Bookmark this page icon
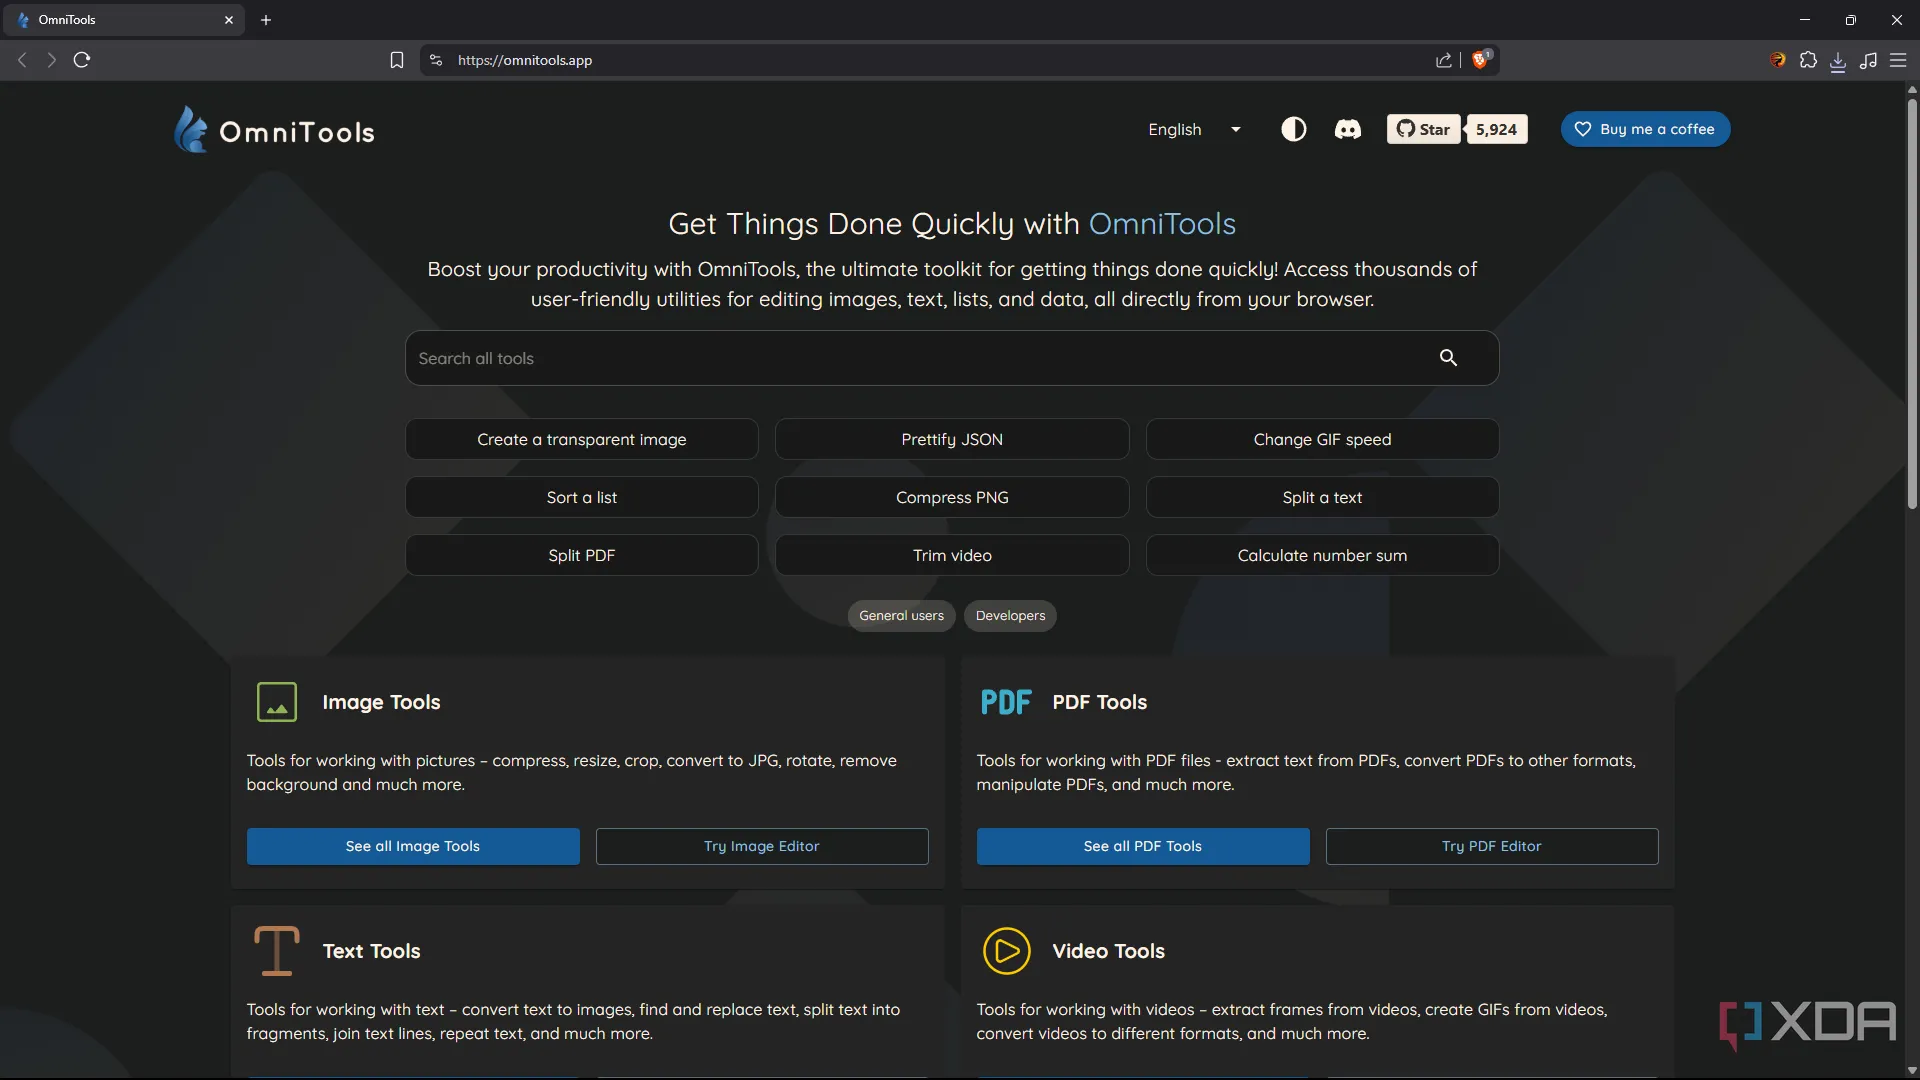Image resolution: width=1920 pixels, height=1080 pixels. (x=396, y=60)
